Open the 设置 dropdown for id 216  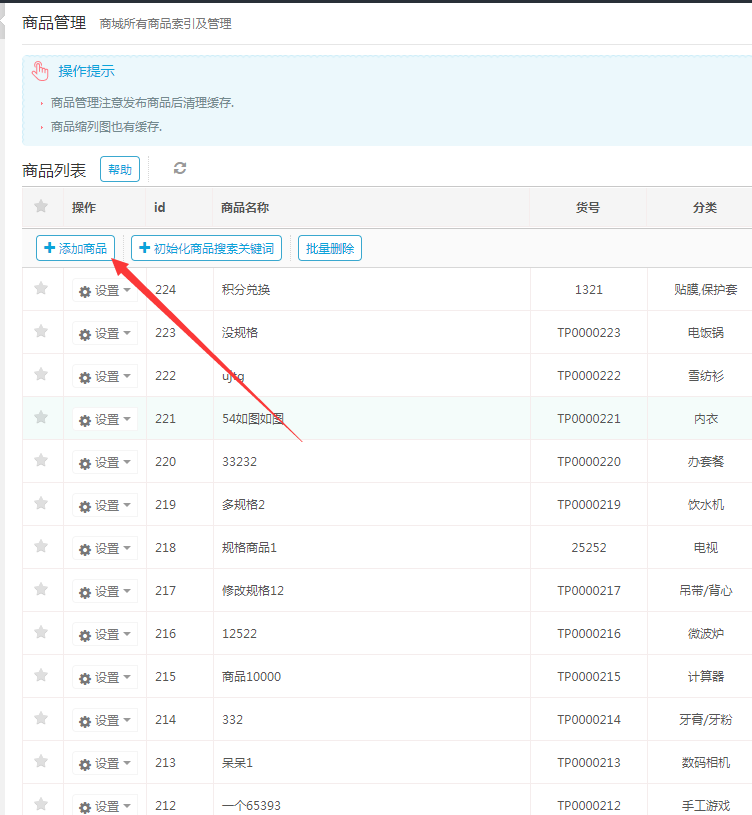(x=105, y=635)
